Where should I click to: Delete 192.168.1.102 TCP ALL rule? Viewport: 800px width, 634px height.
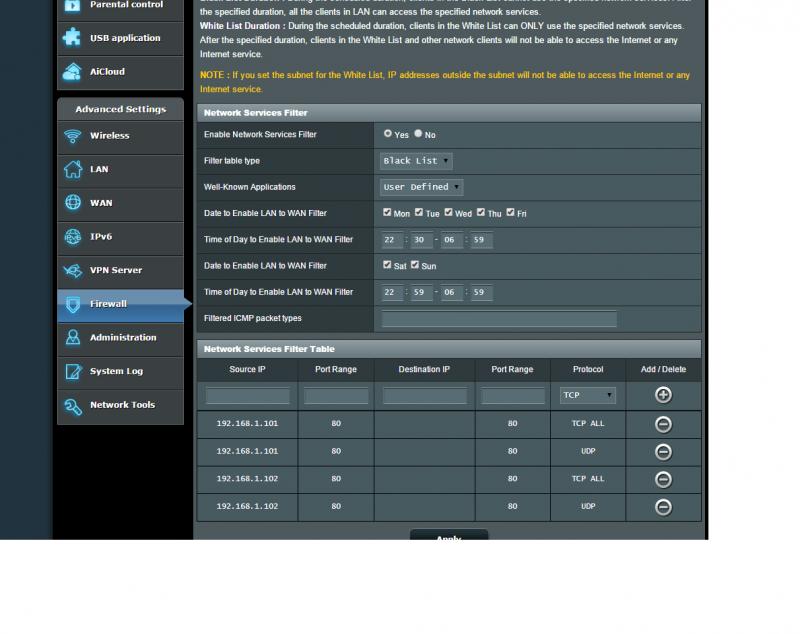[663, 479]
